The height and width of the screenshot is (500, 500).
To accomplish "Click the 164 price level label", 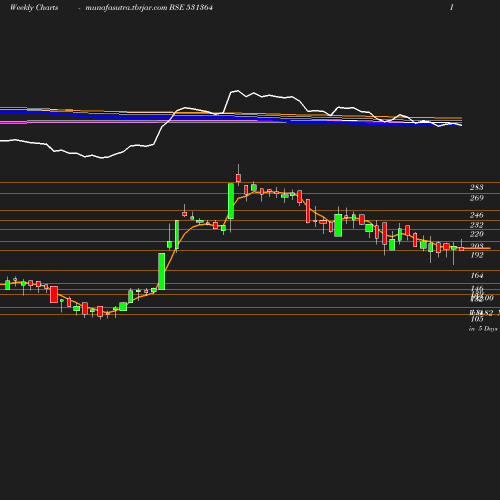I will click(477, 275).
